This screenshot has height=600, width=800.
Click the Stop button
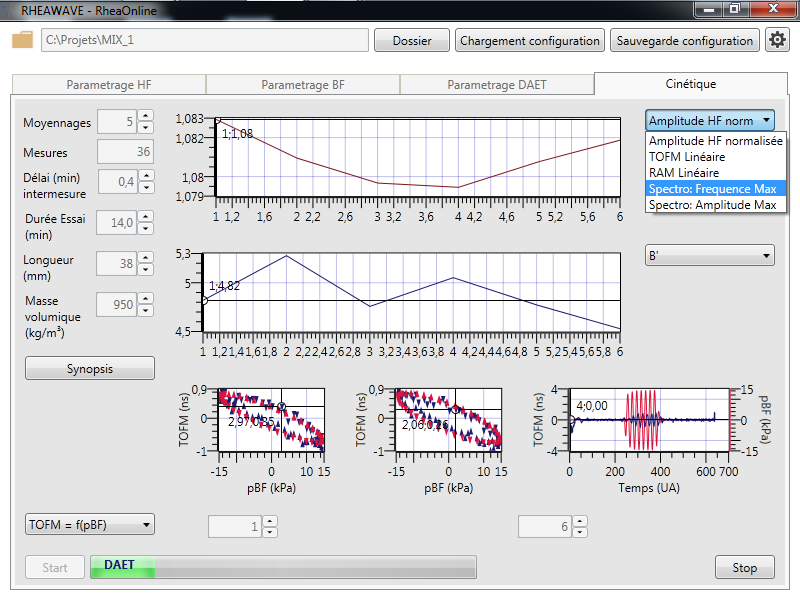coord(744,567)
